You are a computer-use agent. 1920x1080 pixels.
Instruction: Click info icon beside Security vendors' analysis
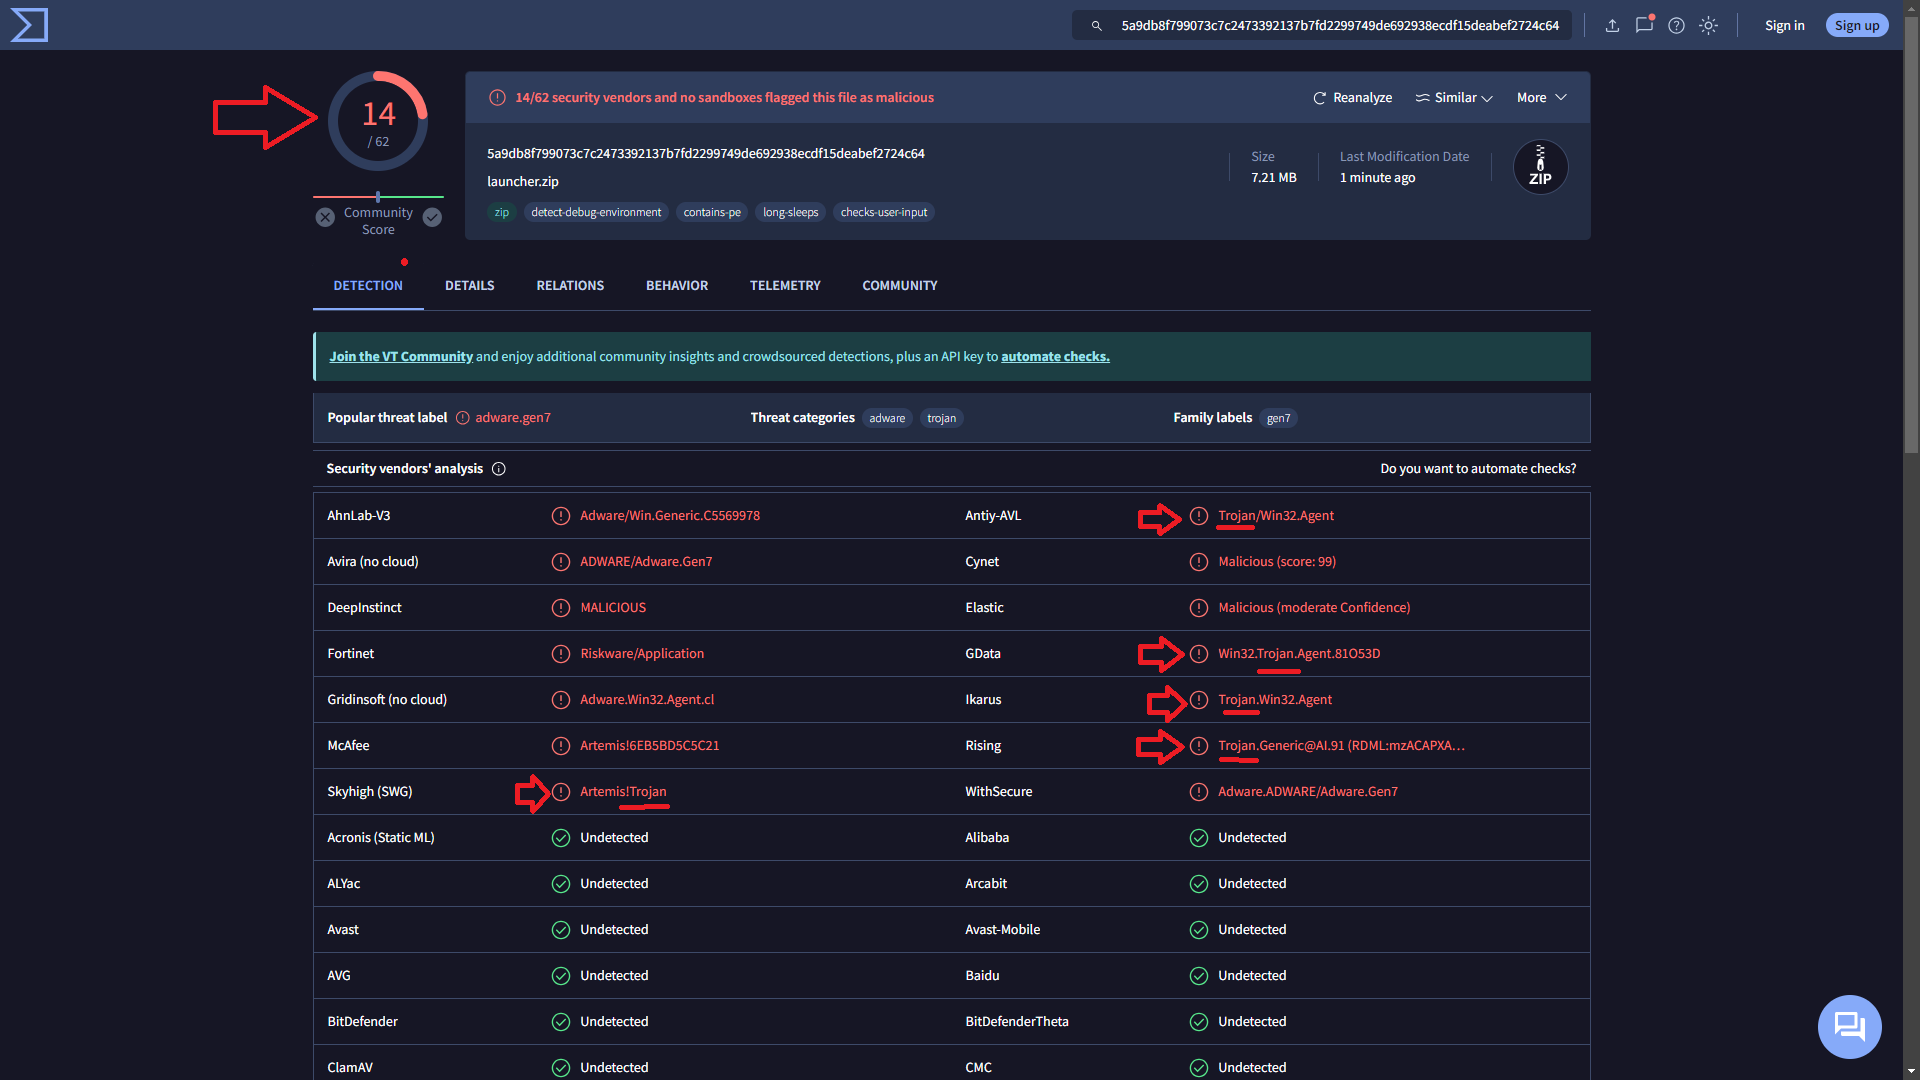[499, 469]
